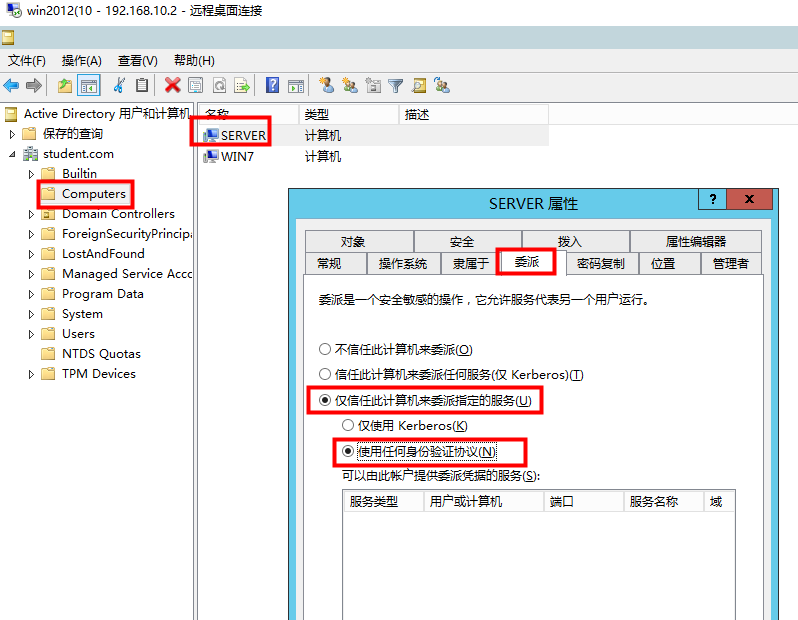Click the dialog help ? button
The image size is (798, 620).
[x=712, y=199]
